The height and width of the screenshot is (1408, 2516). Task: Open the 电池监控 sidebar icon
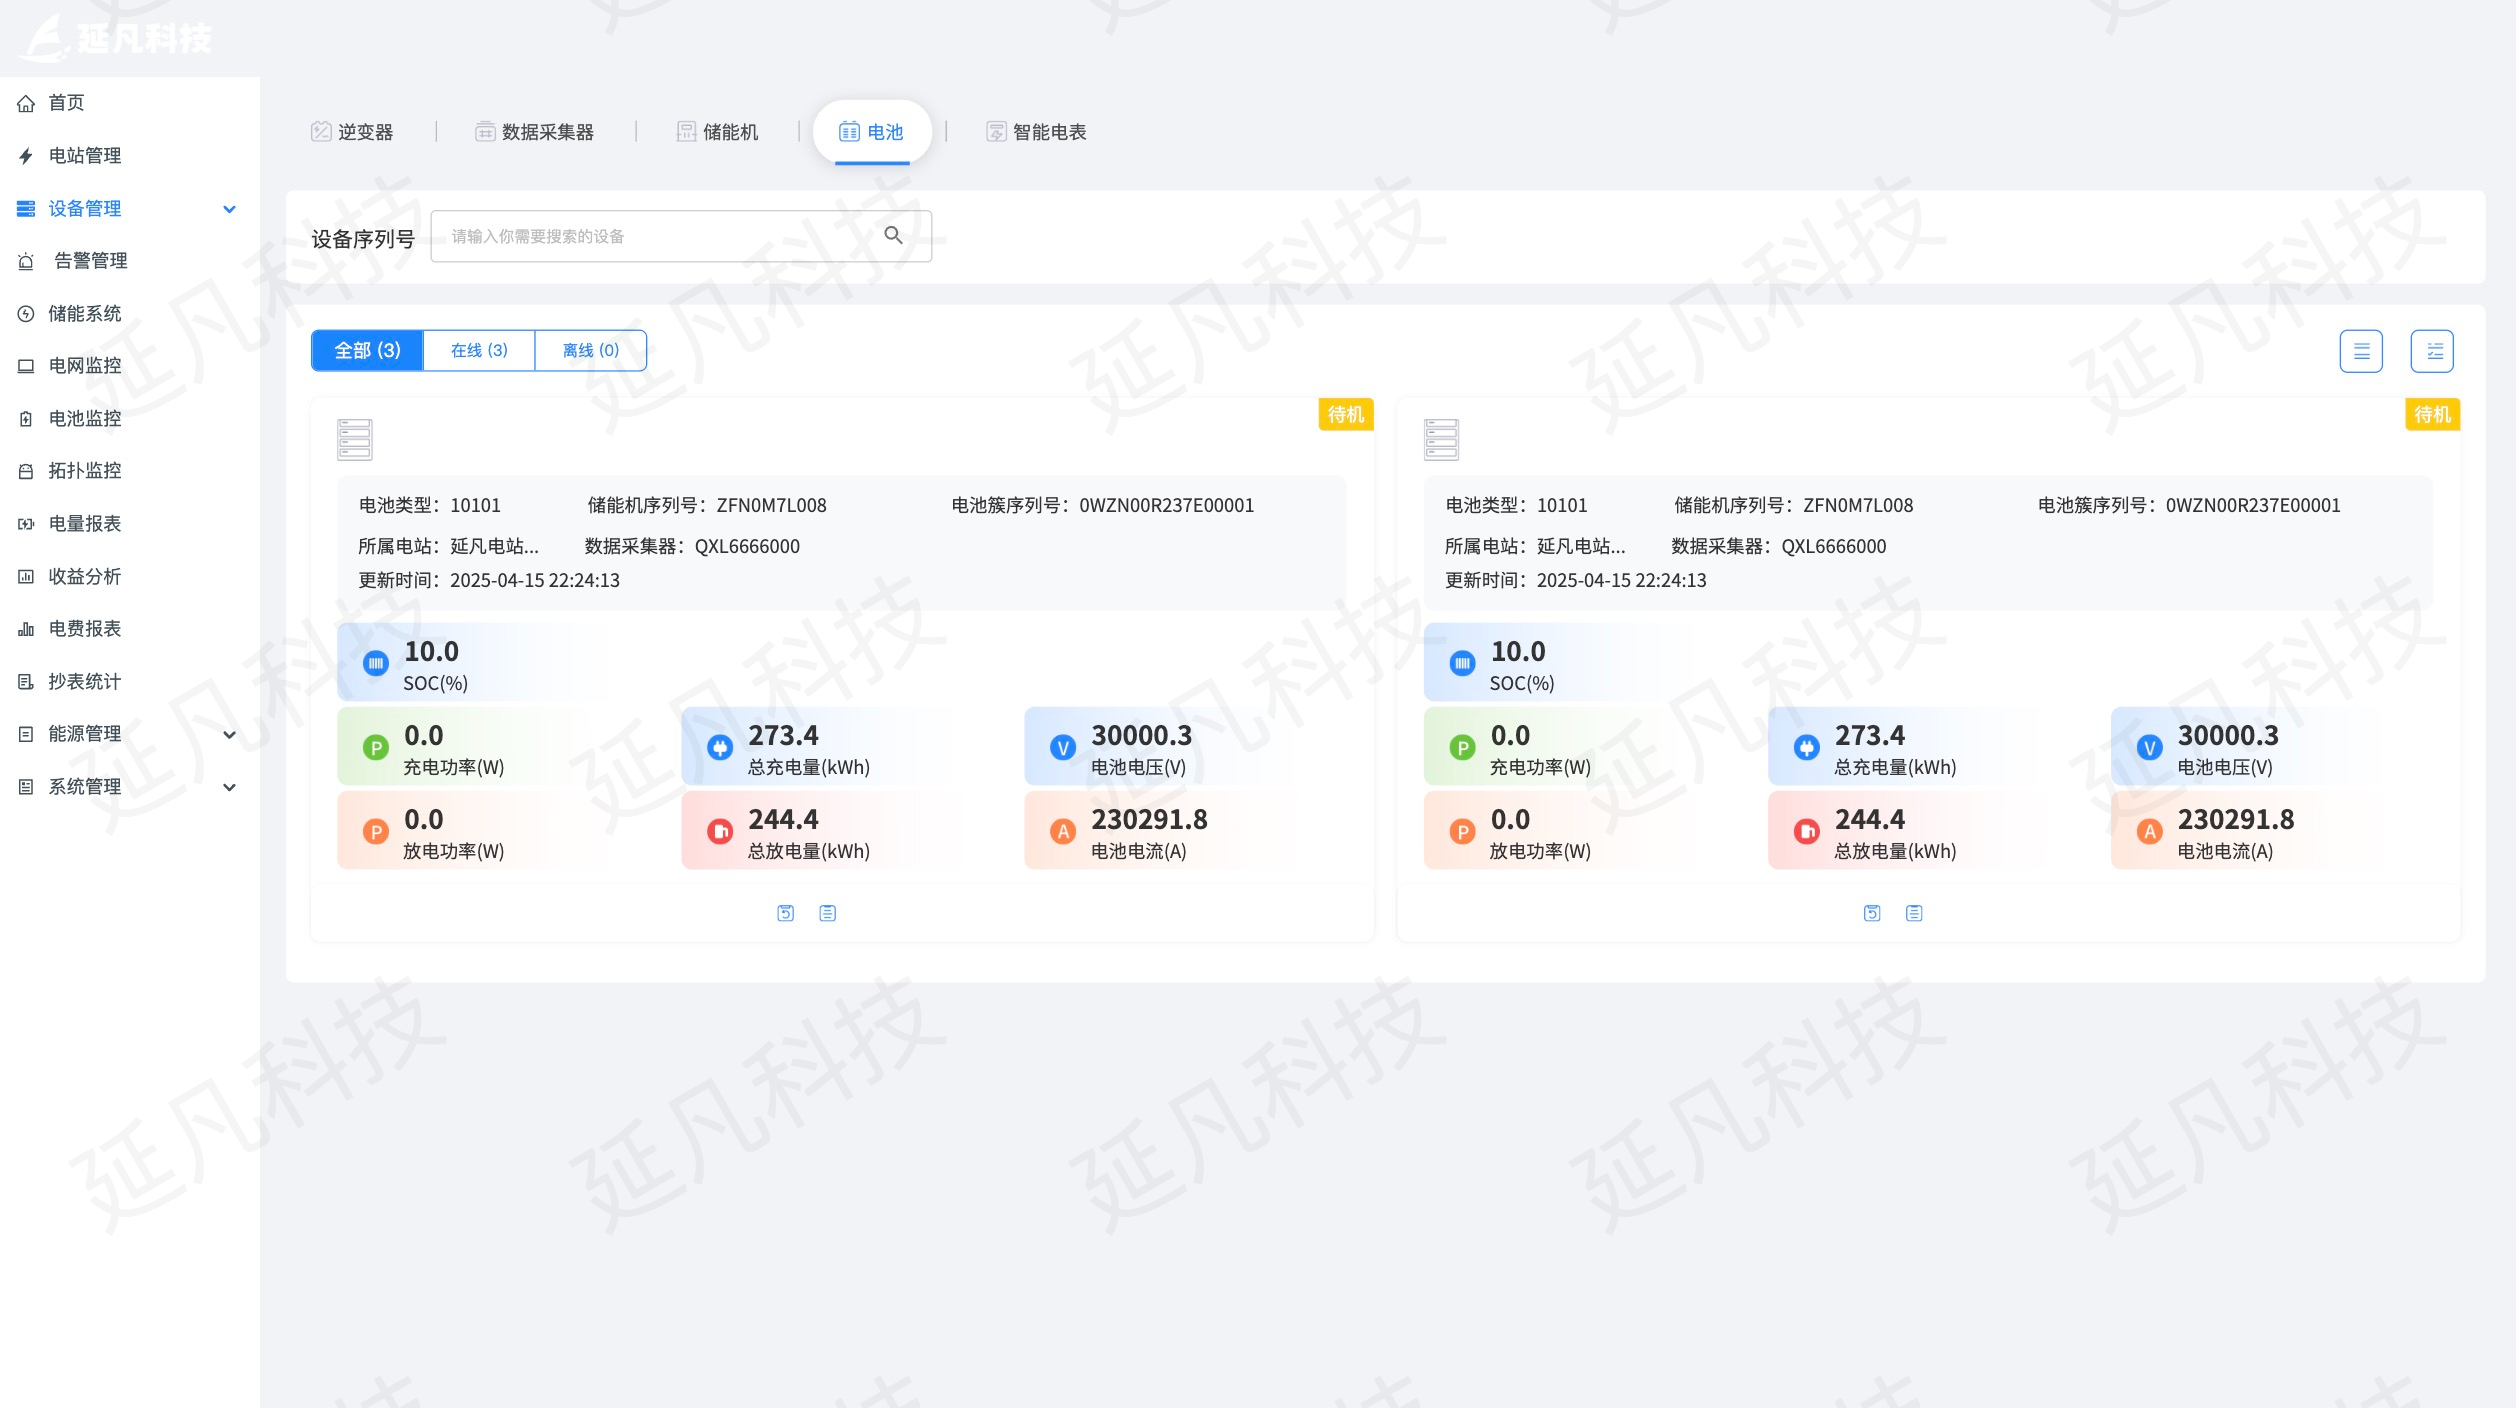tap(27, 419)
